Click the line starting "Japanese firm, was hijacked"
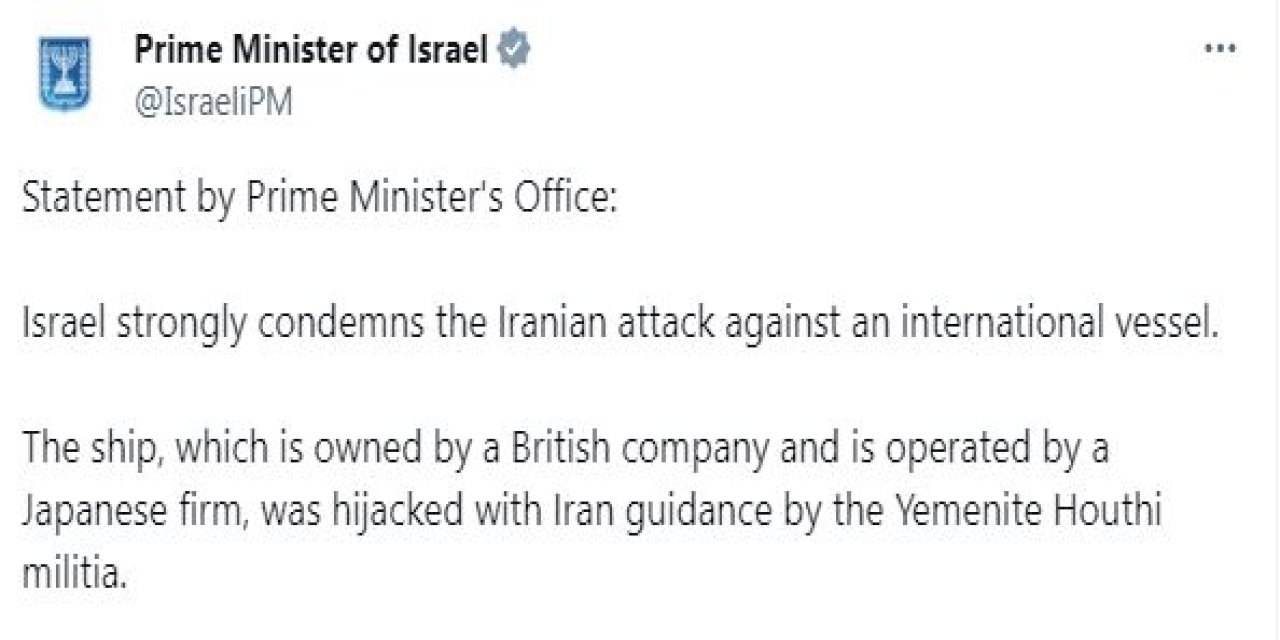This screenshot has height=640, width=1280. tap(592, 511)
